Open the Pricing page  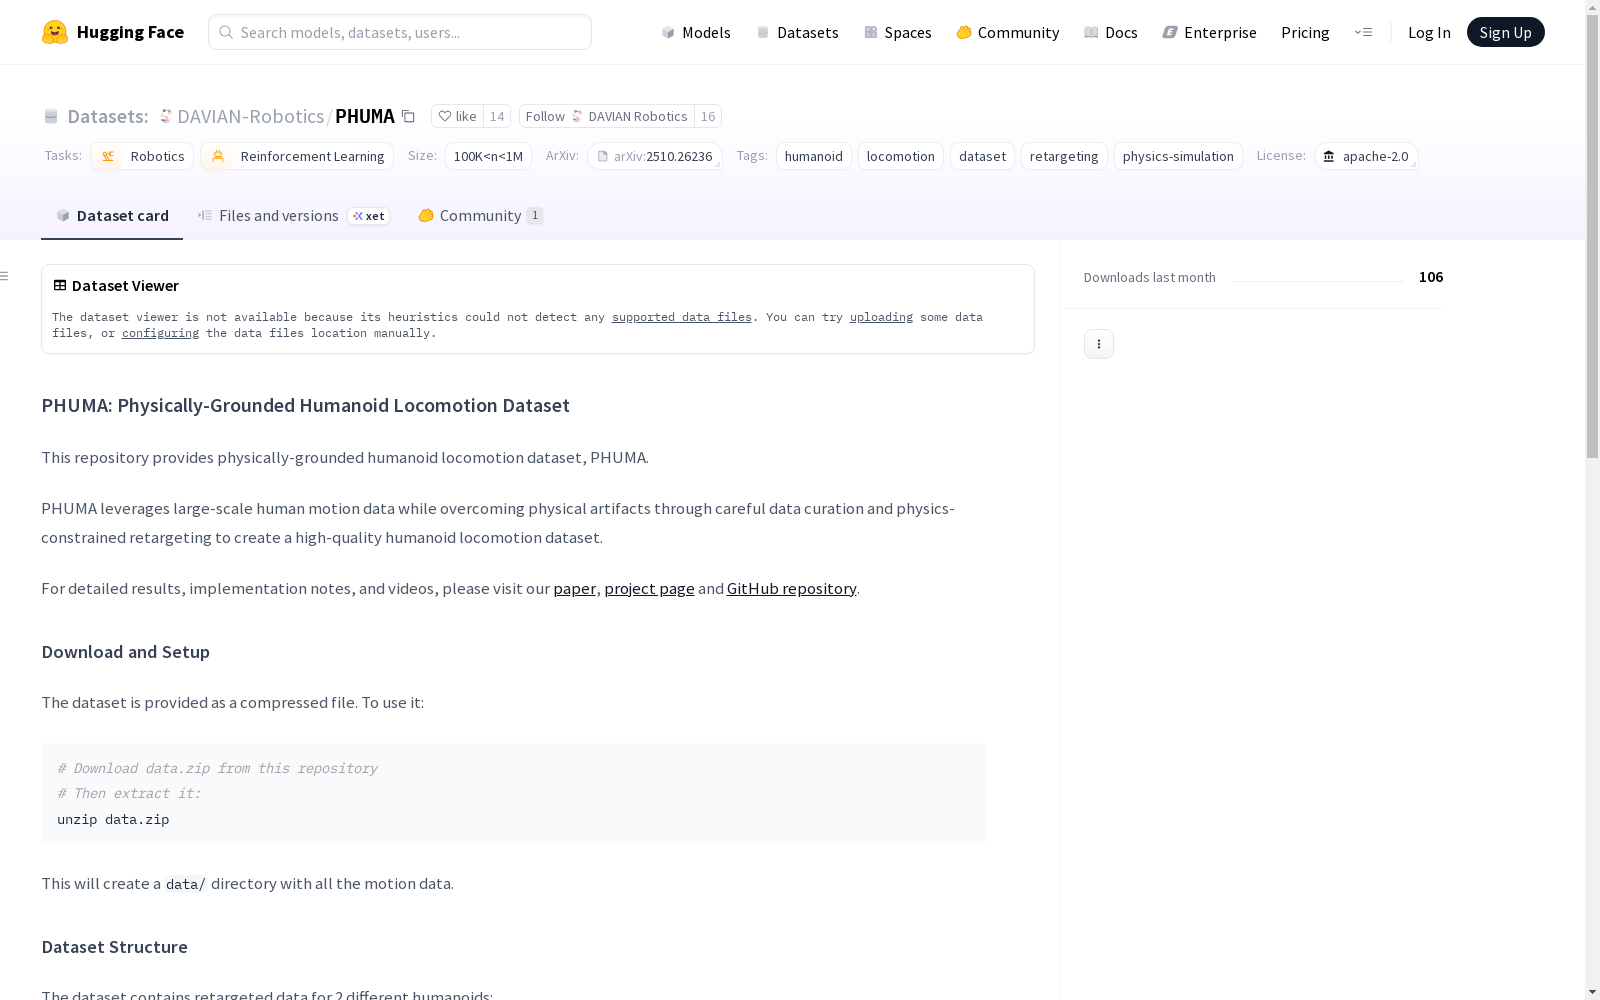pyautogui.click(x=1305, y=32)
